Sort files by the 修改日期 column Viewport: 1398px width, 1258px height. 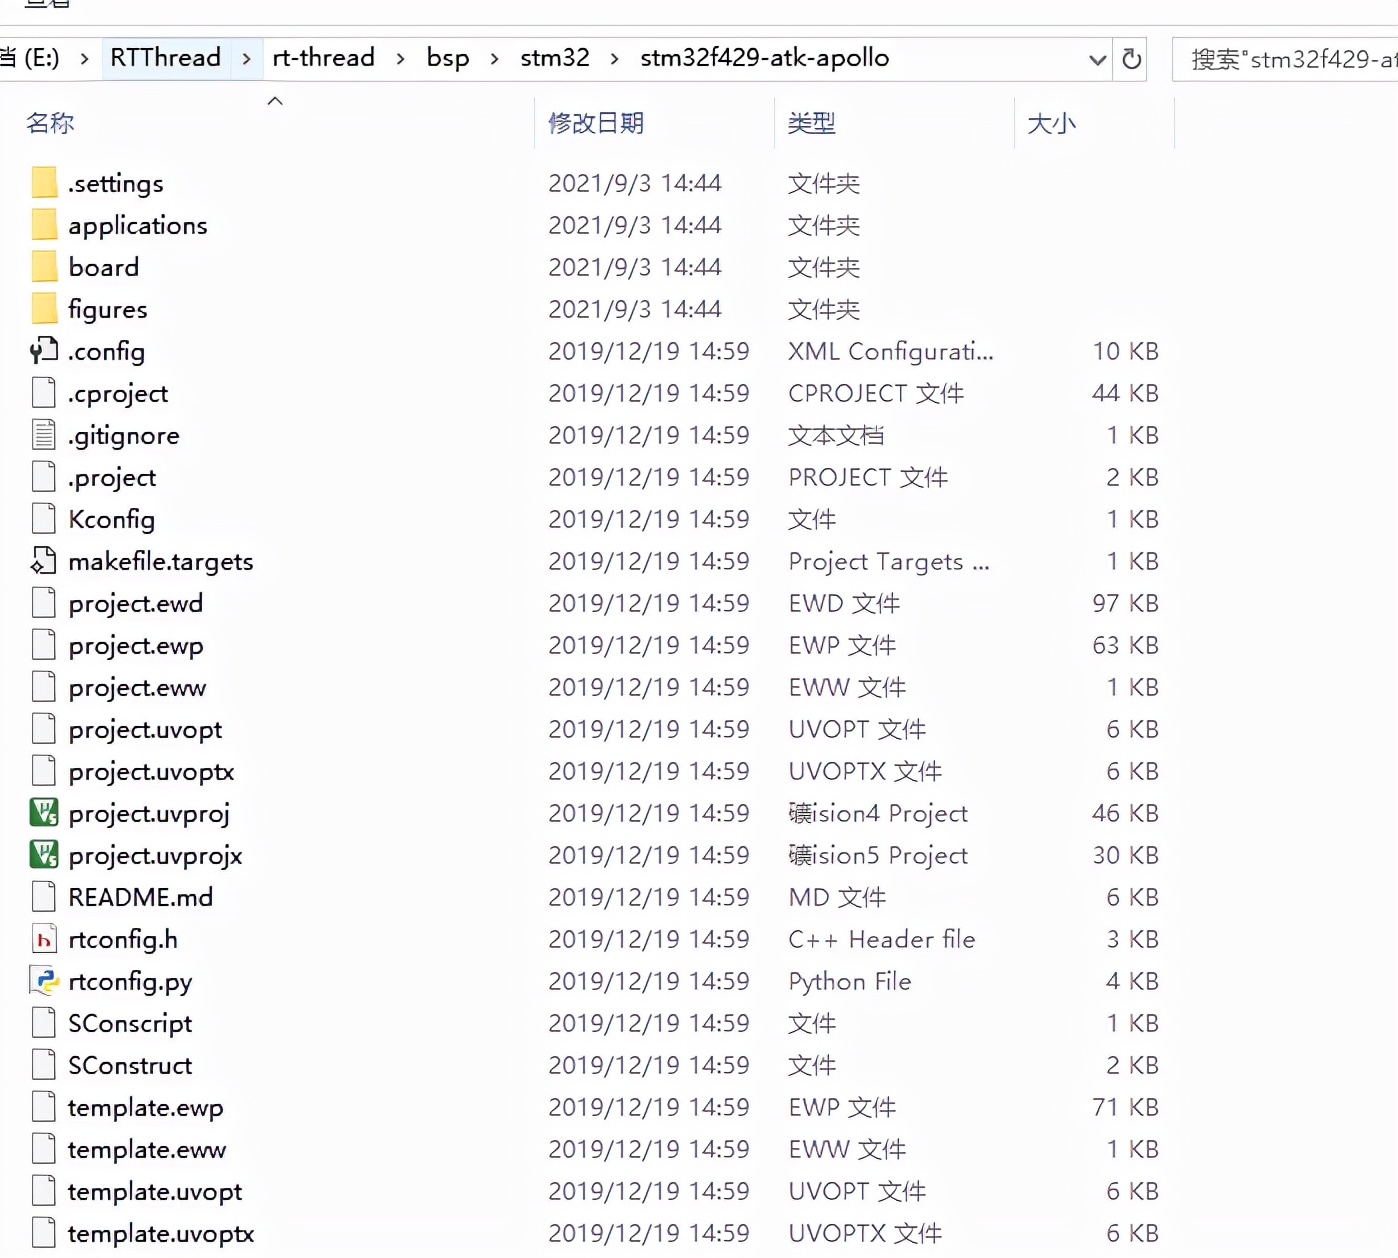pos(597,122)
